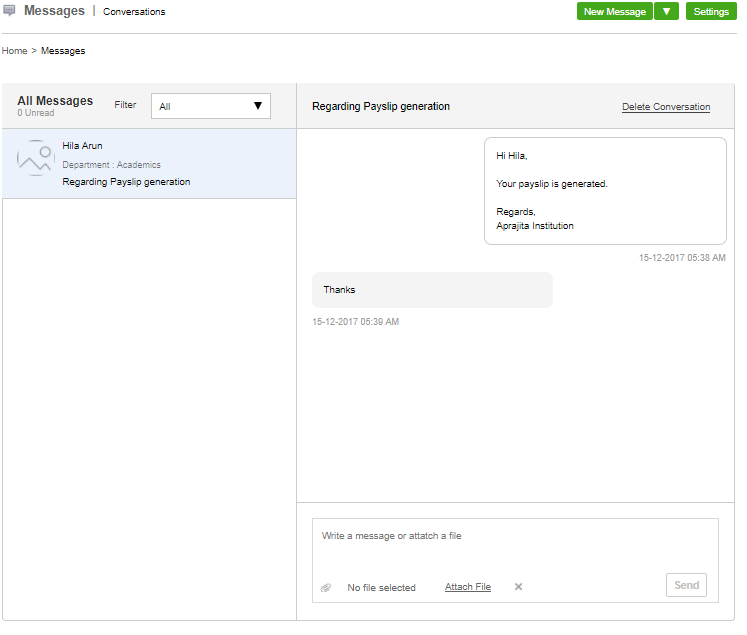Click the Messages speech bubble icon

pyautogui.click(x=10, y=12)
